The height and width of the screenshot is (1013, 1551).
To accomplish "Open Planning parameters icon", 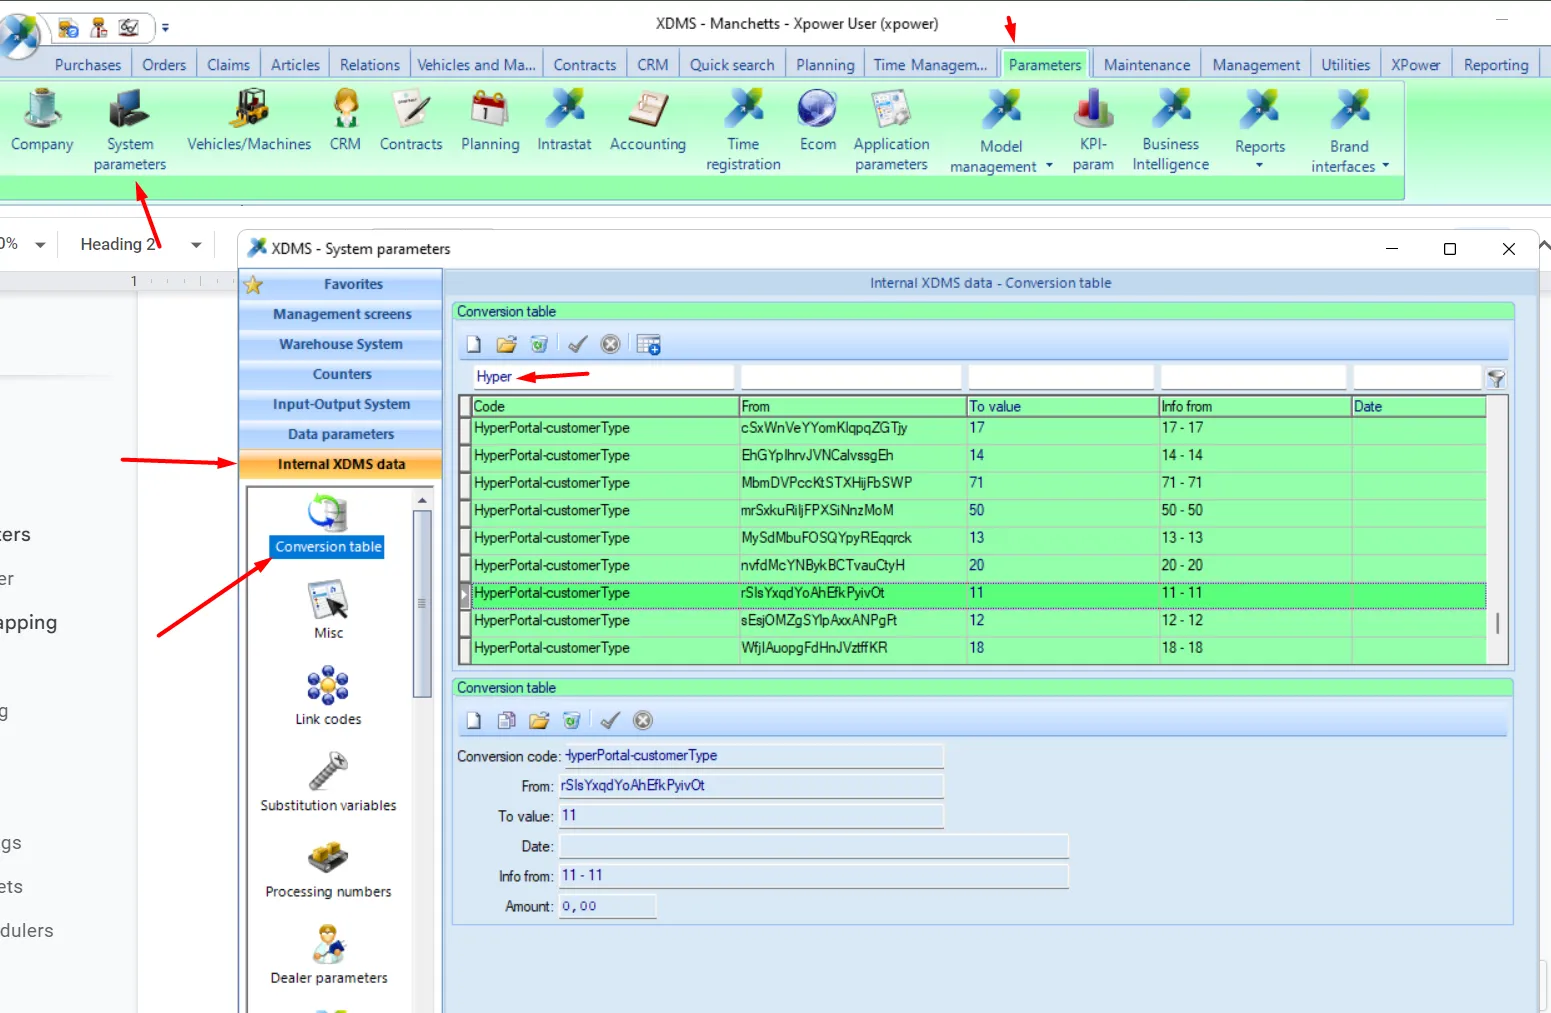I will pyautogui.click(x=490, y=120).
